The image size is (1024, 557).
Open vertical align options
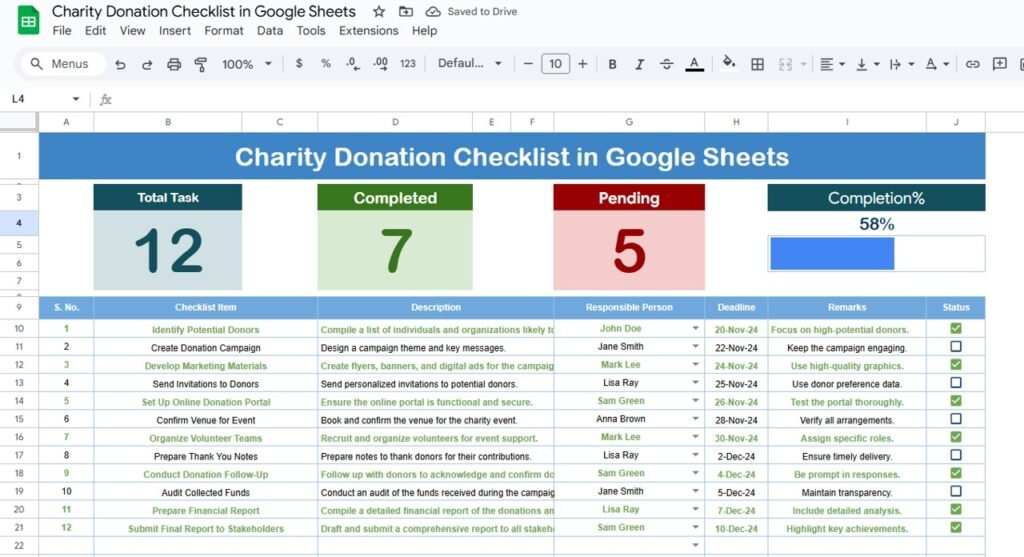(x=867, y=64)
